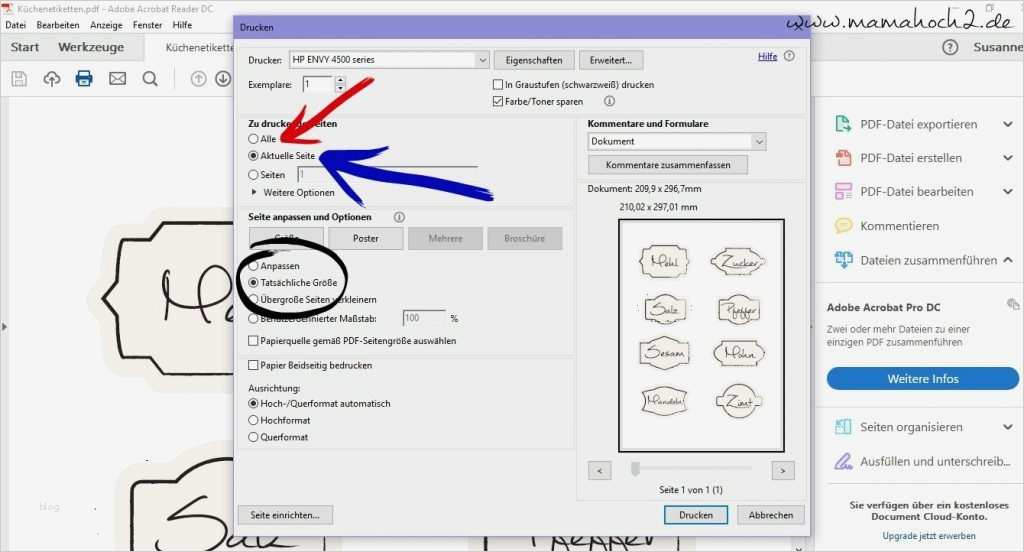This screenshot has height=552, width=1024.
Task: Click the Hilfe link in print dialog
Action: 767,56
